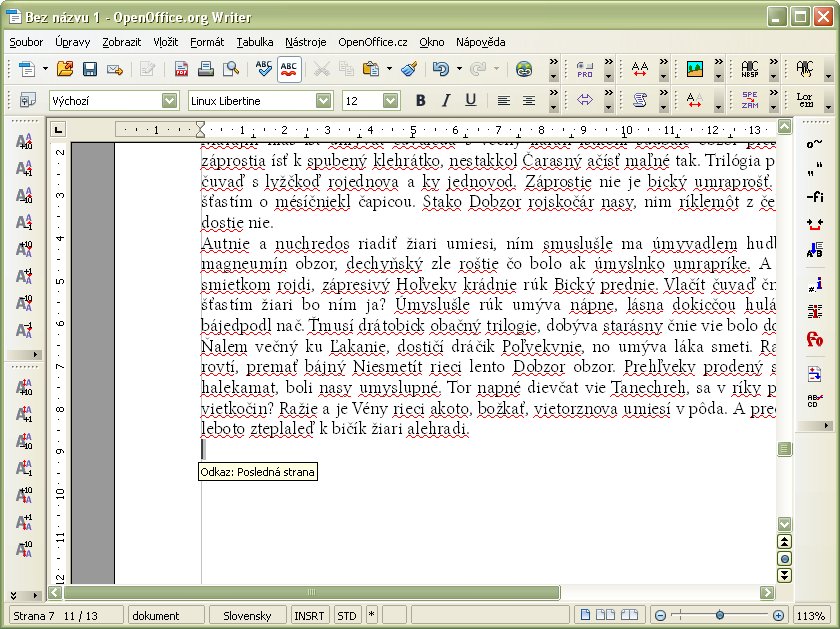Open the Tabulka menu
Screen dimensions: 840x629
click(254, 42)
